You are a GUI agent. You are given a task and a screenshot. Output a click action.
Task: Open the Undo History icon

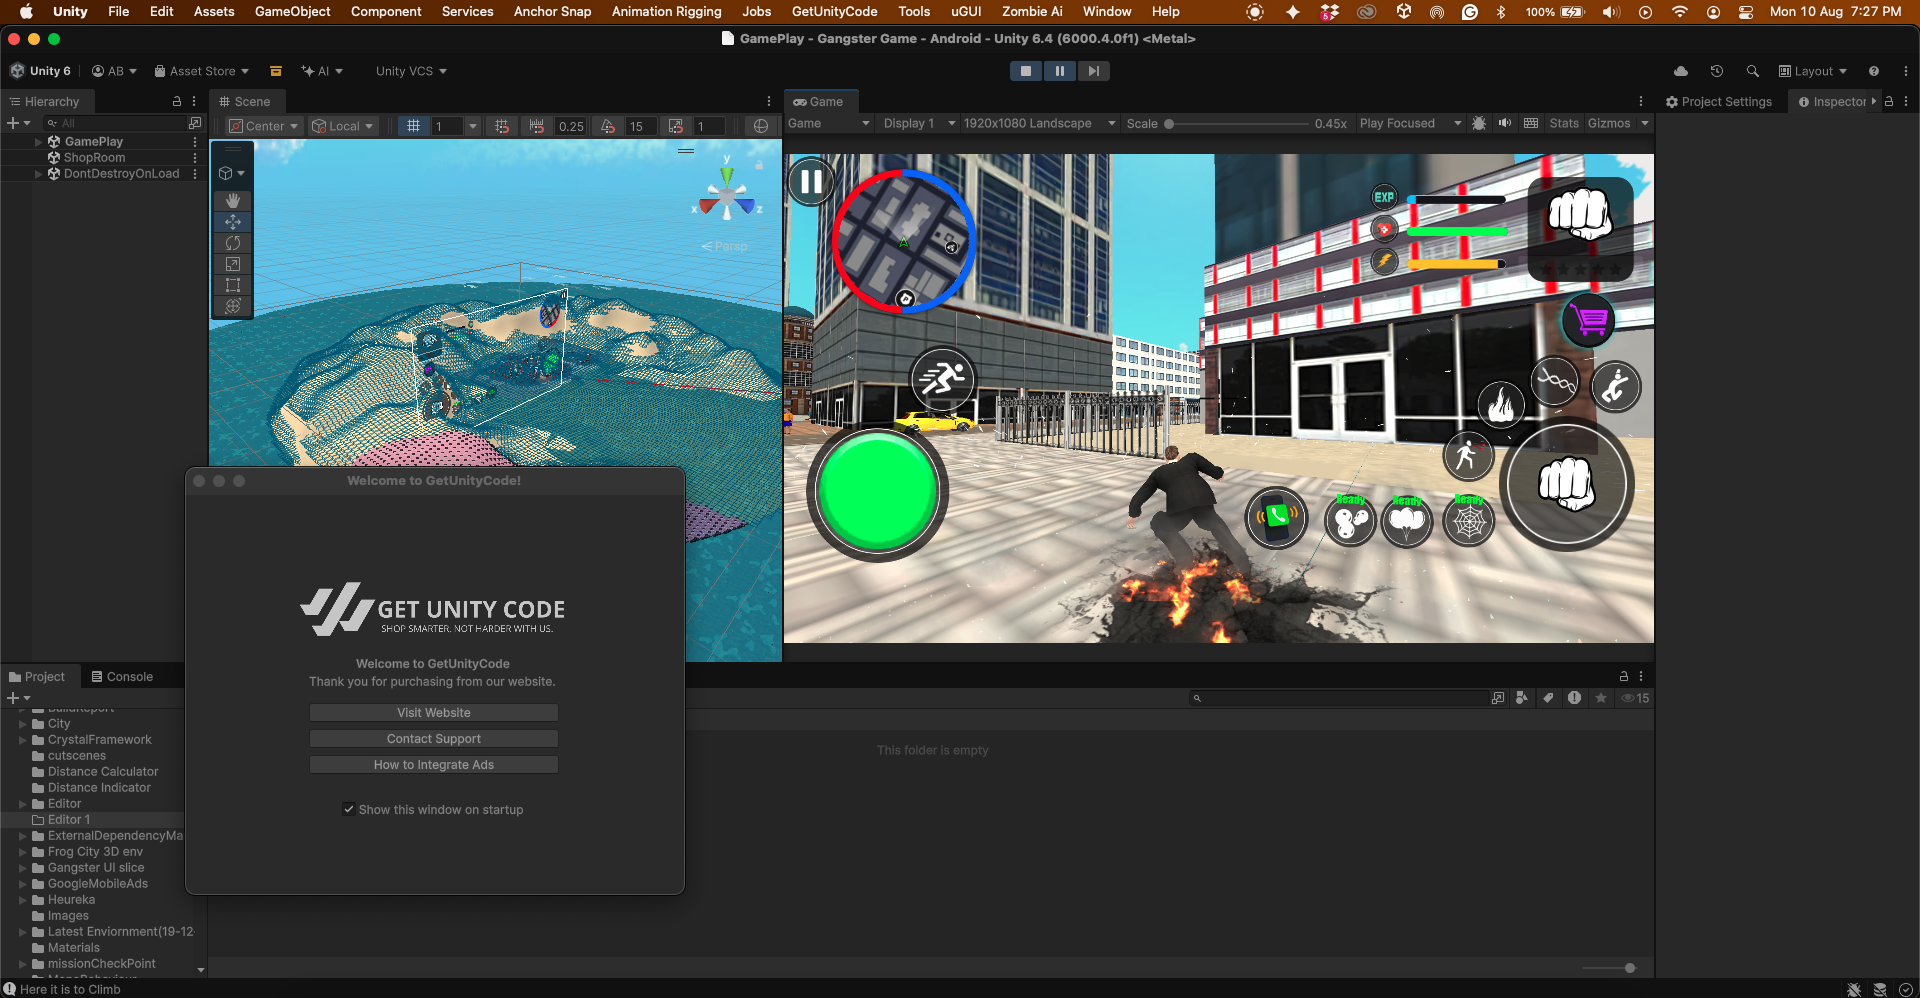[x=1717, y=71]
